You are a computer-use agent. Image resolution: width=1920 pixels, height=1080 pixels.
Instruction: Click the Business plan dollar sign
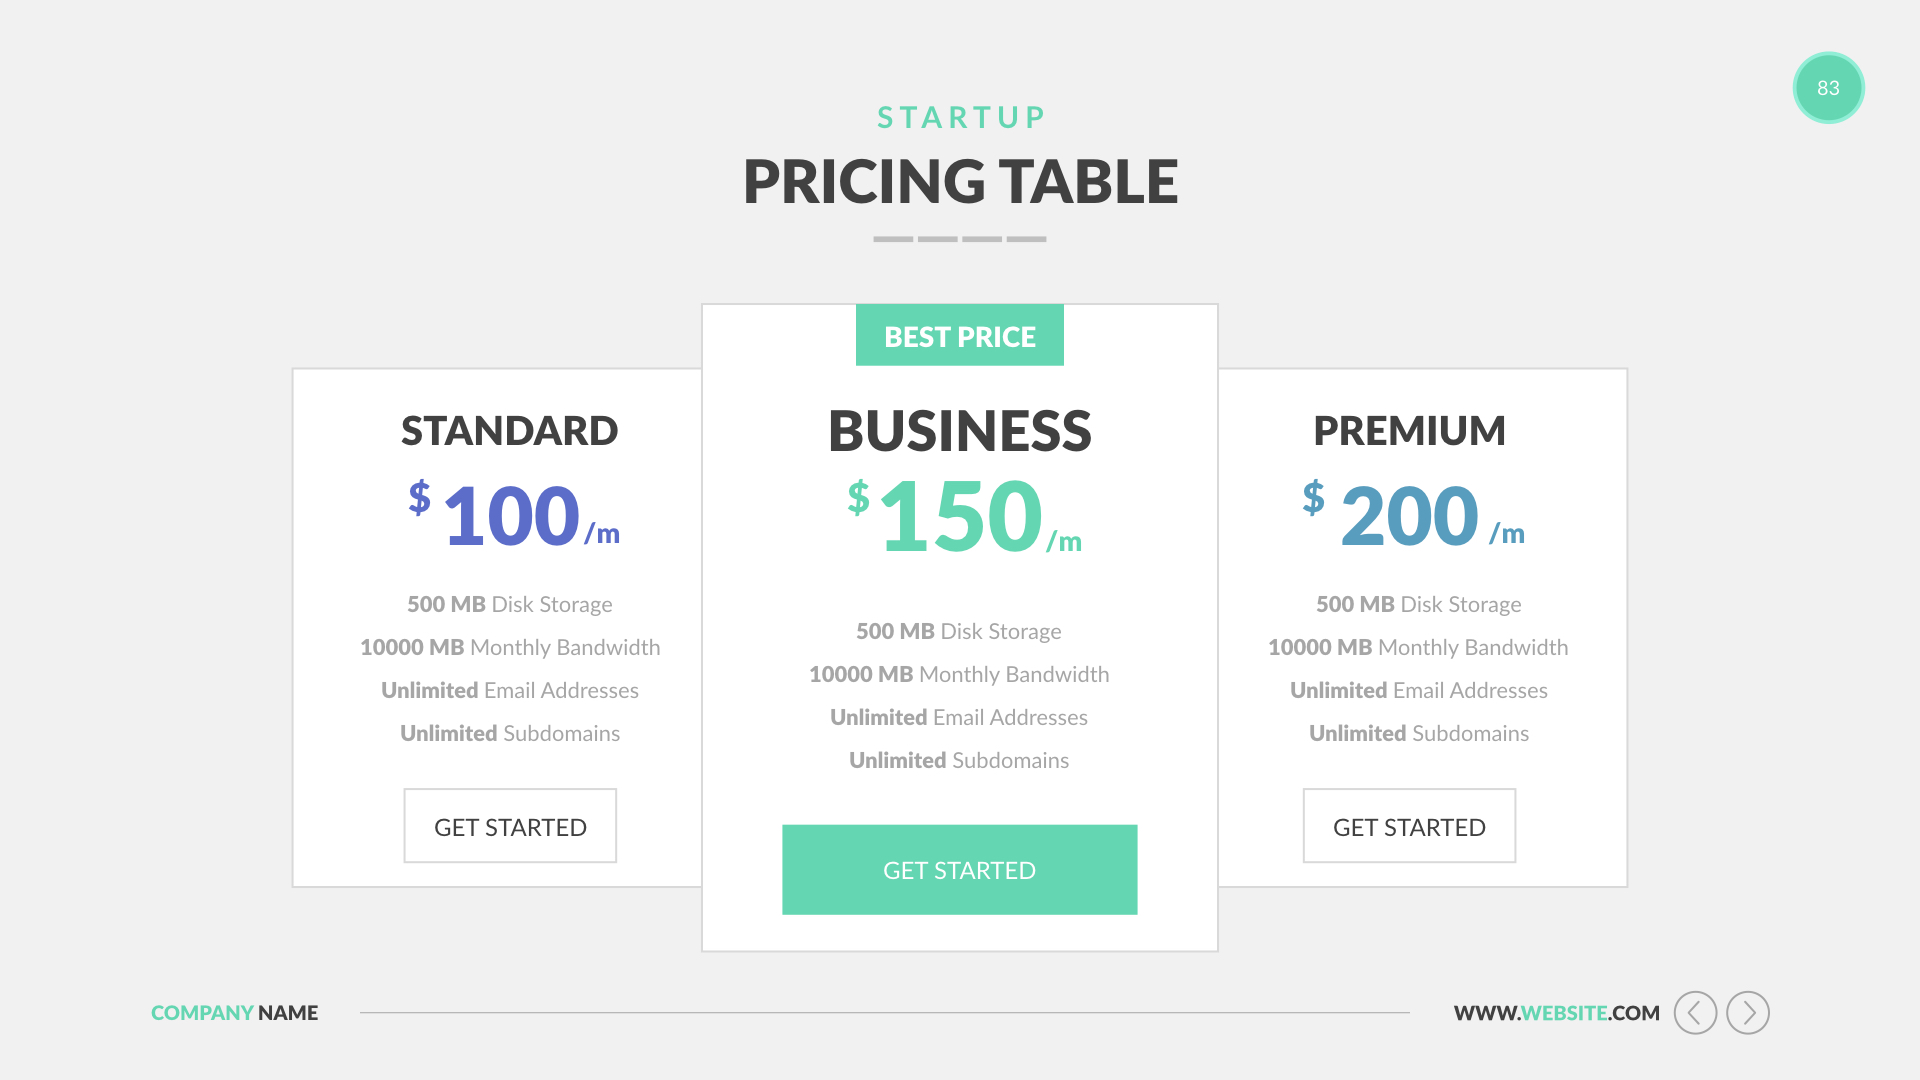pyautogui.click(x=858, y=497)
